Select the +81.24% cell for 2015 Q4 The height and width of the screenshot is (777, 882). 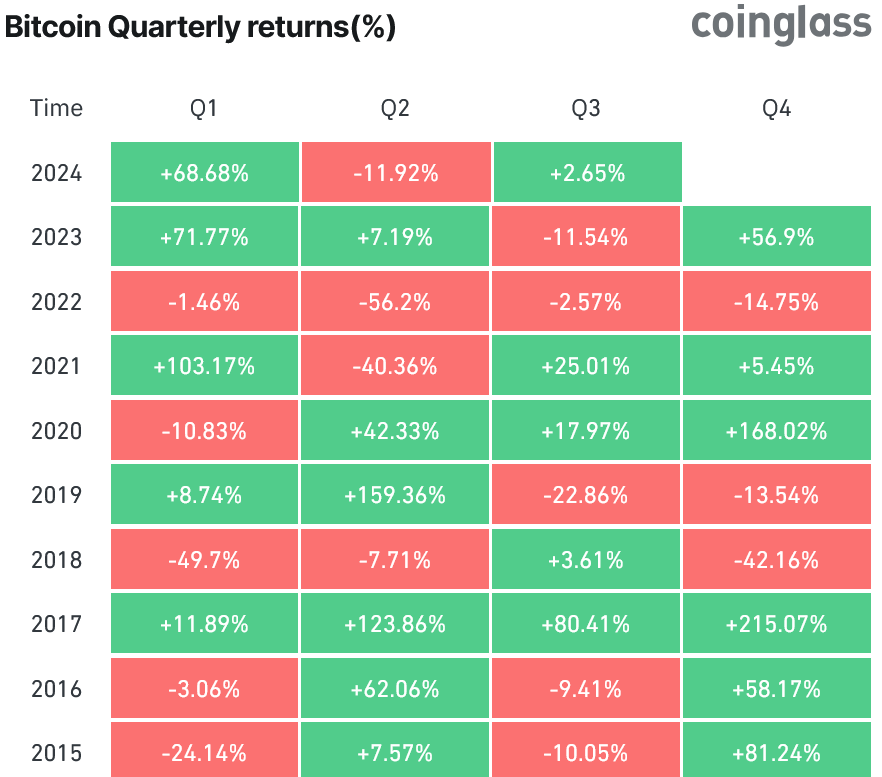tap(776, 752)
